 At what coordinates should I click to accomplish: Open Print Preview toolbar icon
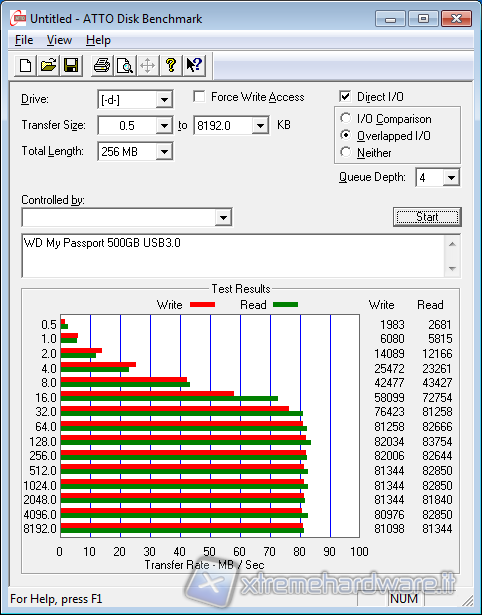pyautogui.click(x=125, y=65)
